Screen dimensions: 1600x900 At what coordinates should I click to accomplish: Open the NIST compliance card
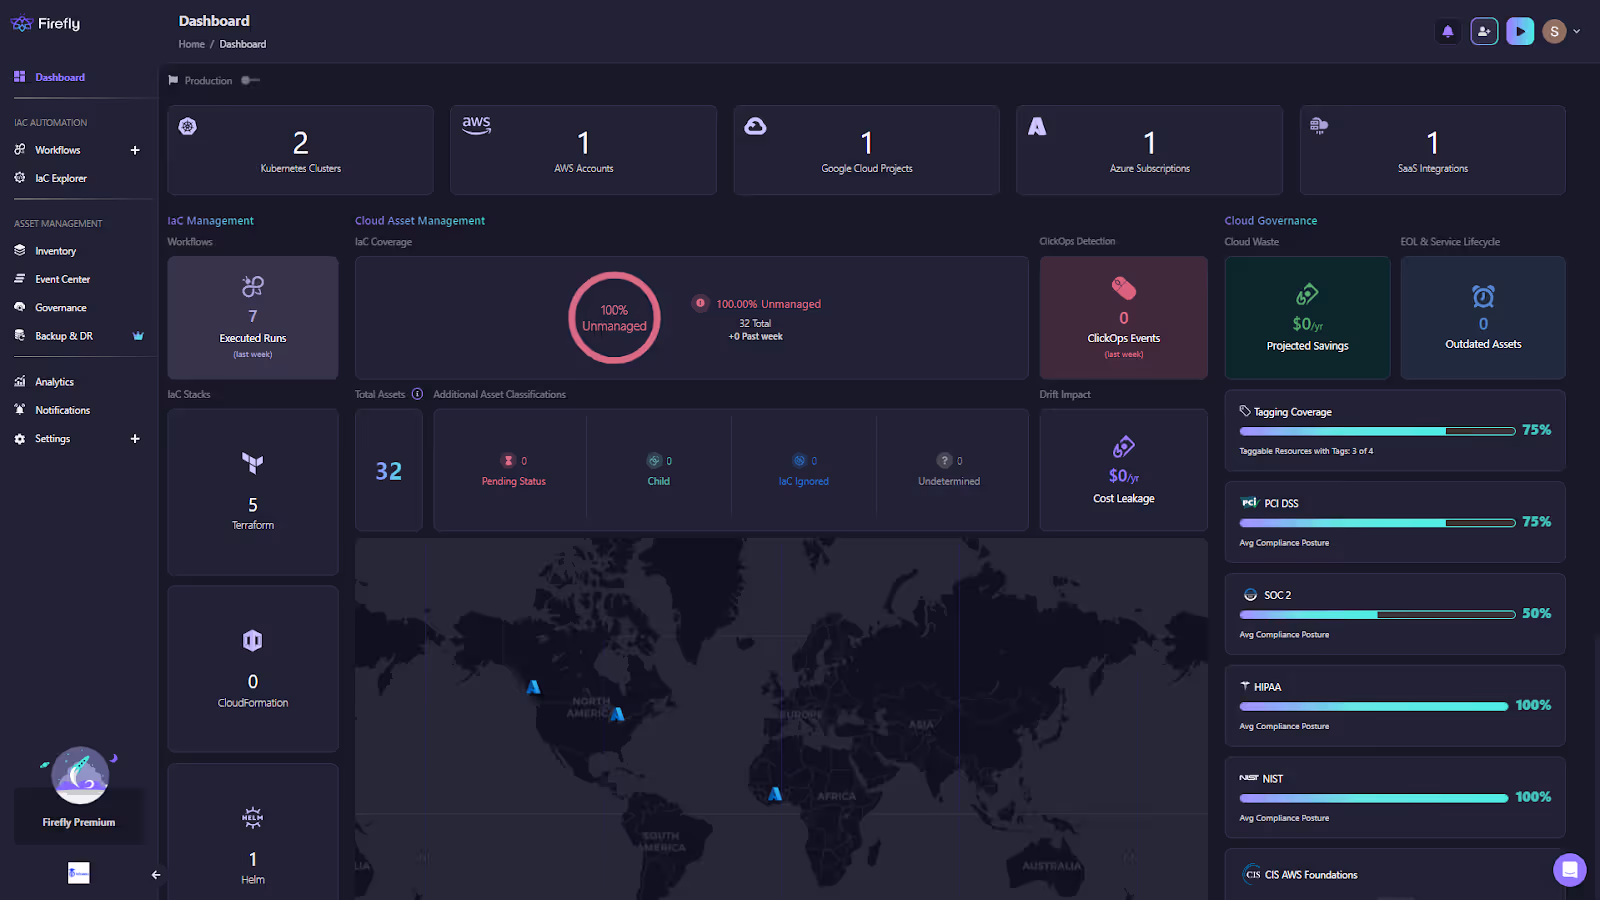click(x=1395, y=797)
